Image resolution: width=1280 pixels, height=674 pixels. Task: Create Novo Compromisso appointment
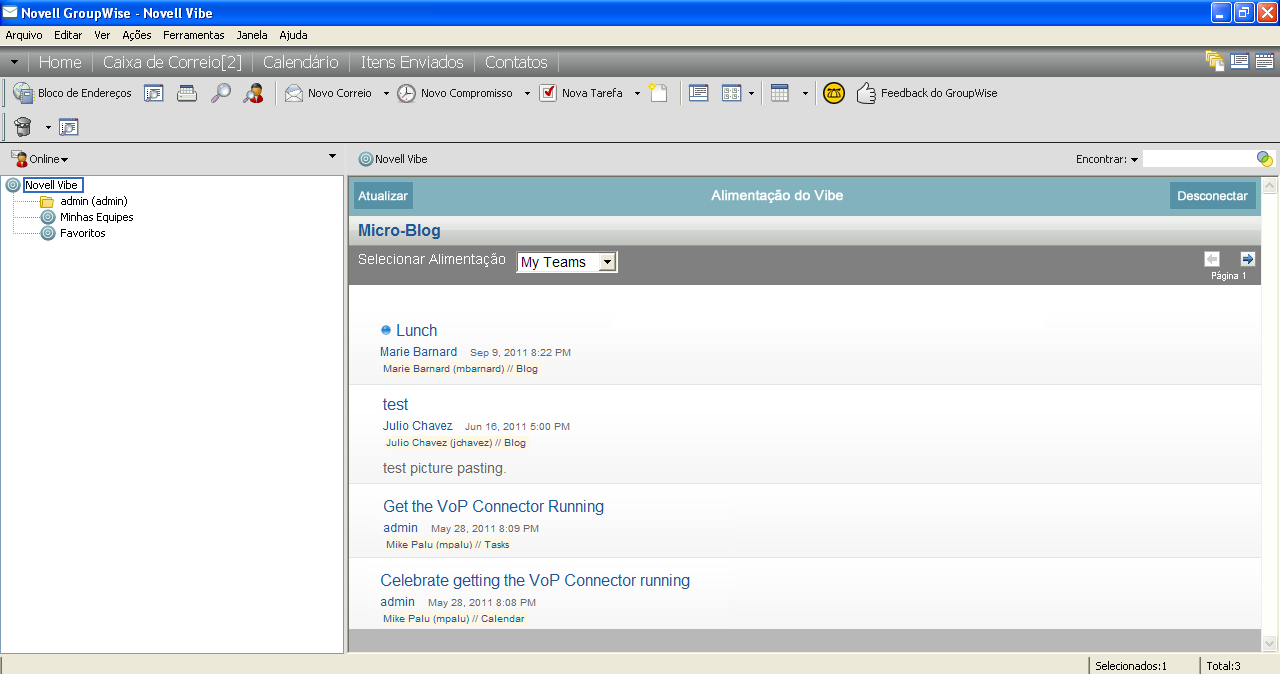455,93
